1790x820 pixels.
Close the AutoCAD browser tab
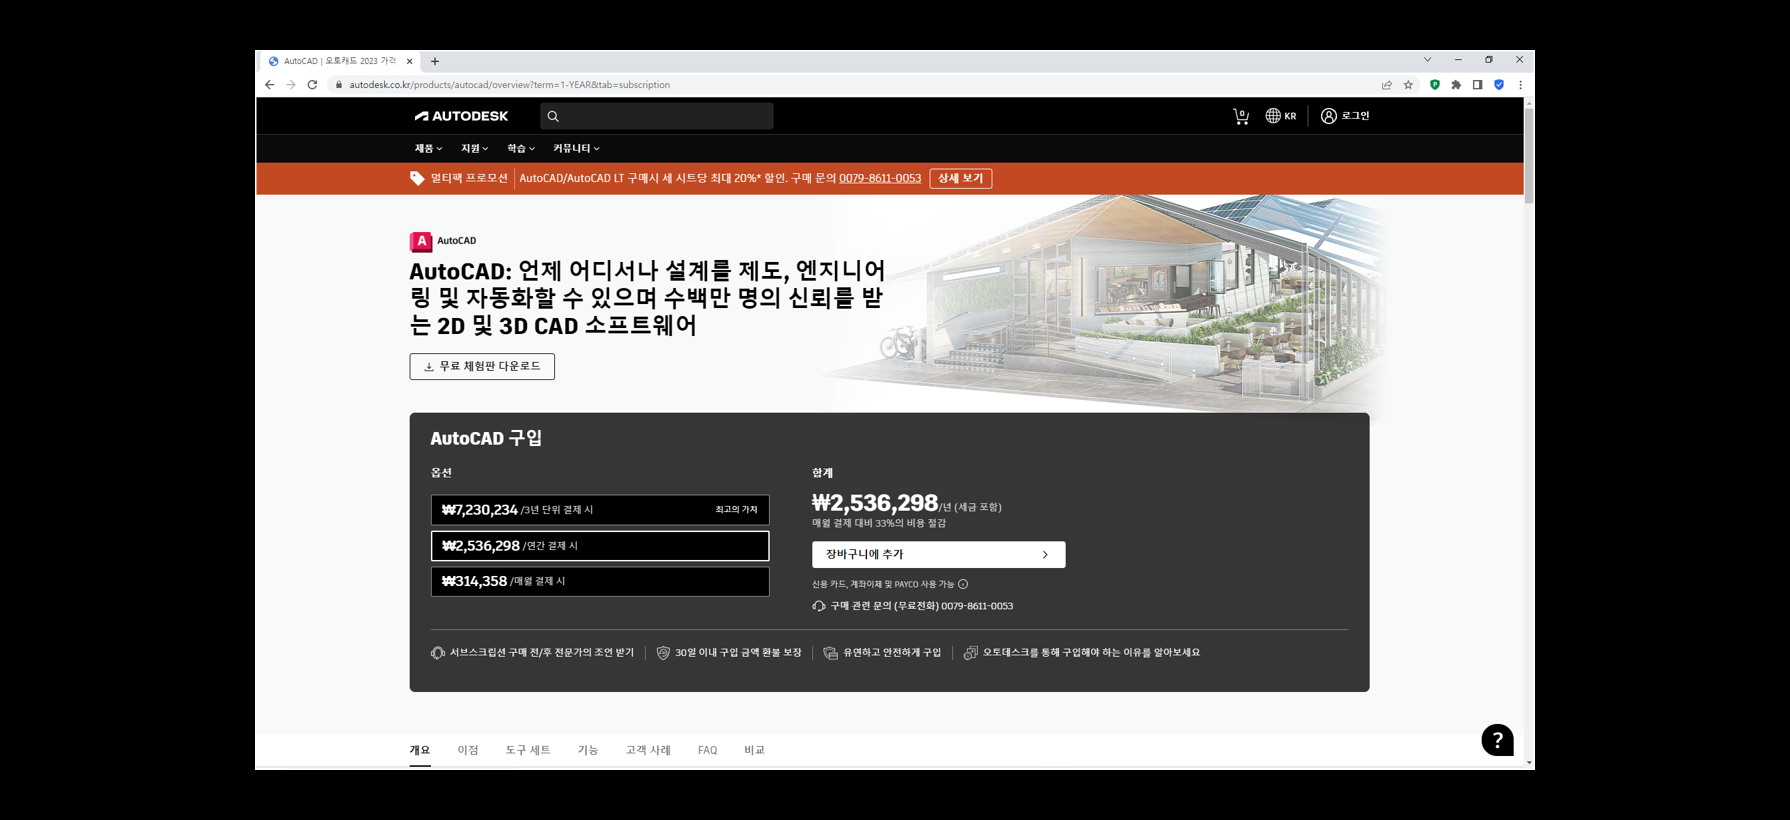coord(409,61)
